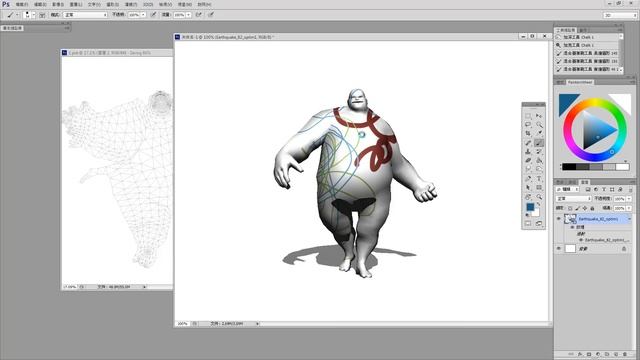Image resolution: width=640 pixels, height=360 pixels.
Task: Select the Lasso tool
Action: coord(528,124)
